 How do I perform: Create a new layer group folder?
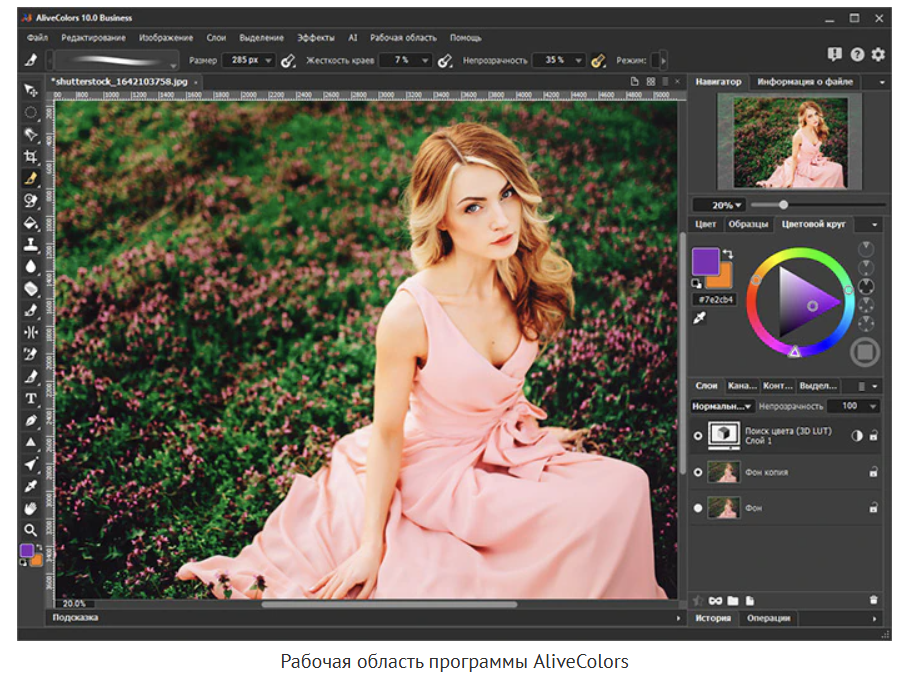pos(733,601)
